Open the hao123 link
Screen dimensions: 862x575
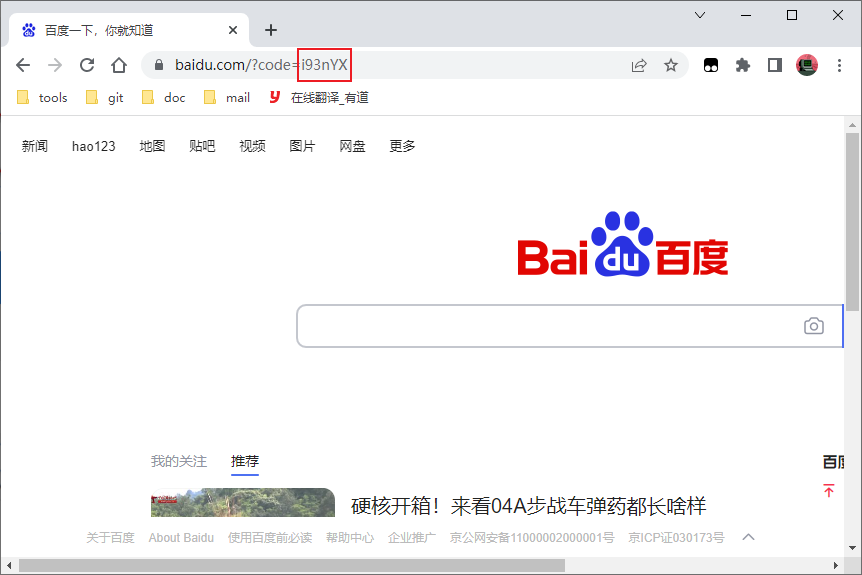coord(93,146)
